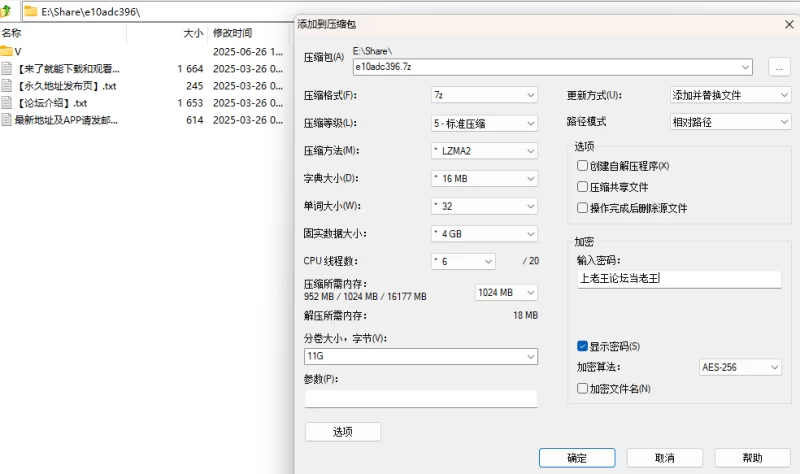Click the up-folder arrow icon

tap(6, 11)
